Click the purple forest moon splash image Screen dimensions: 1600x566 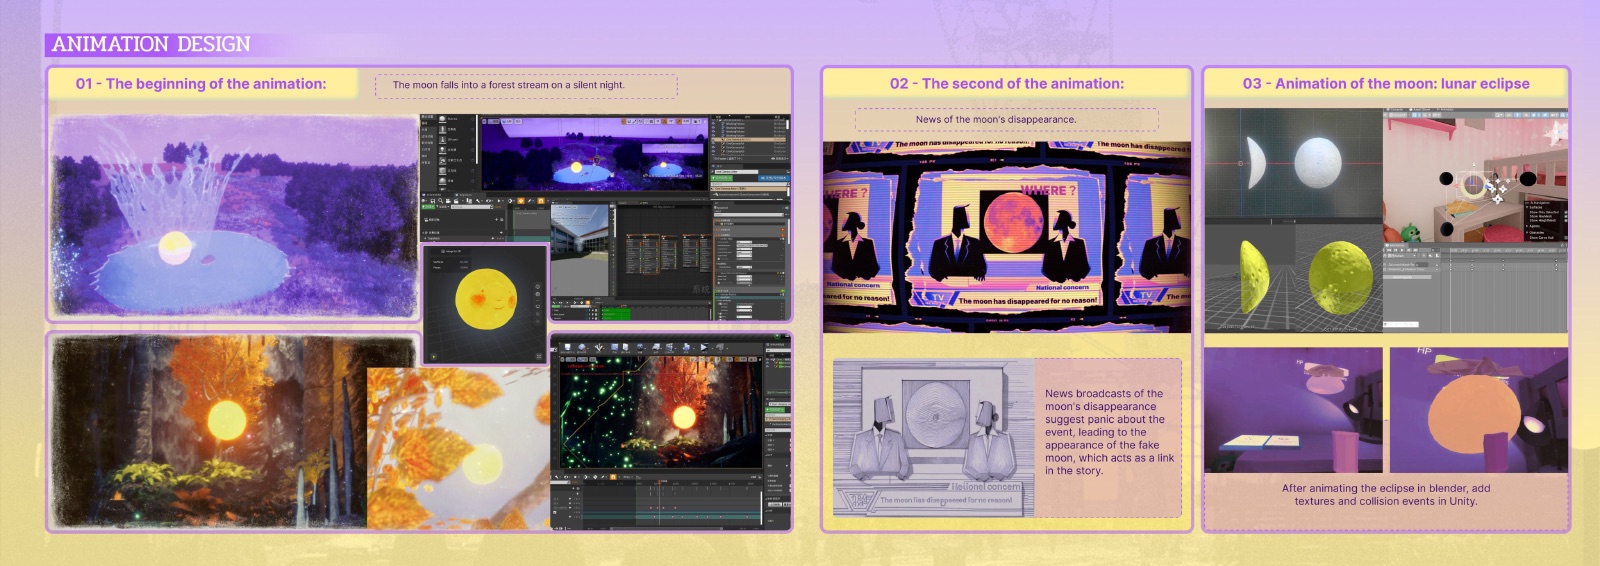coord(233,217)
